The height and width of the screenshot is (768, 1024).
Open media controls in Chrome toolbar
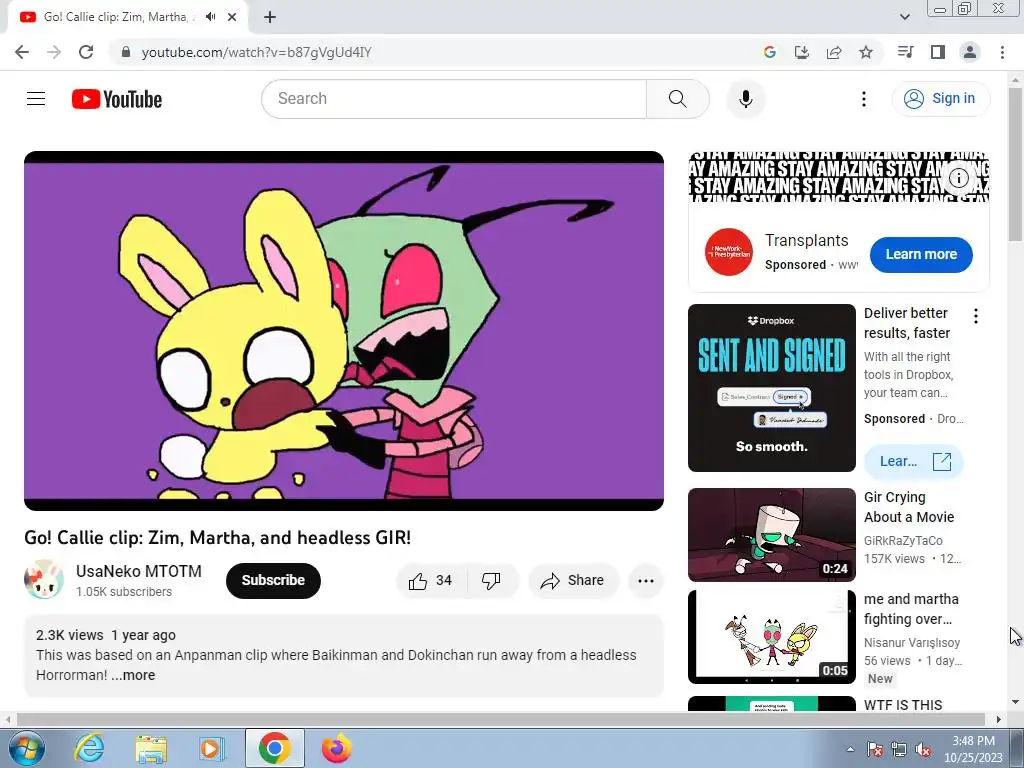(x=905, y=52)
